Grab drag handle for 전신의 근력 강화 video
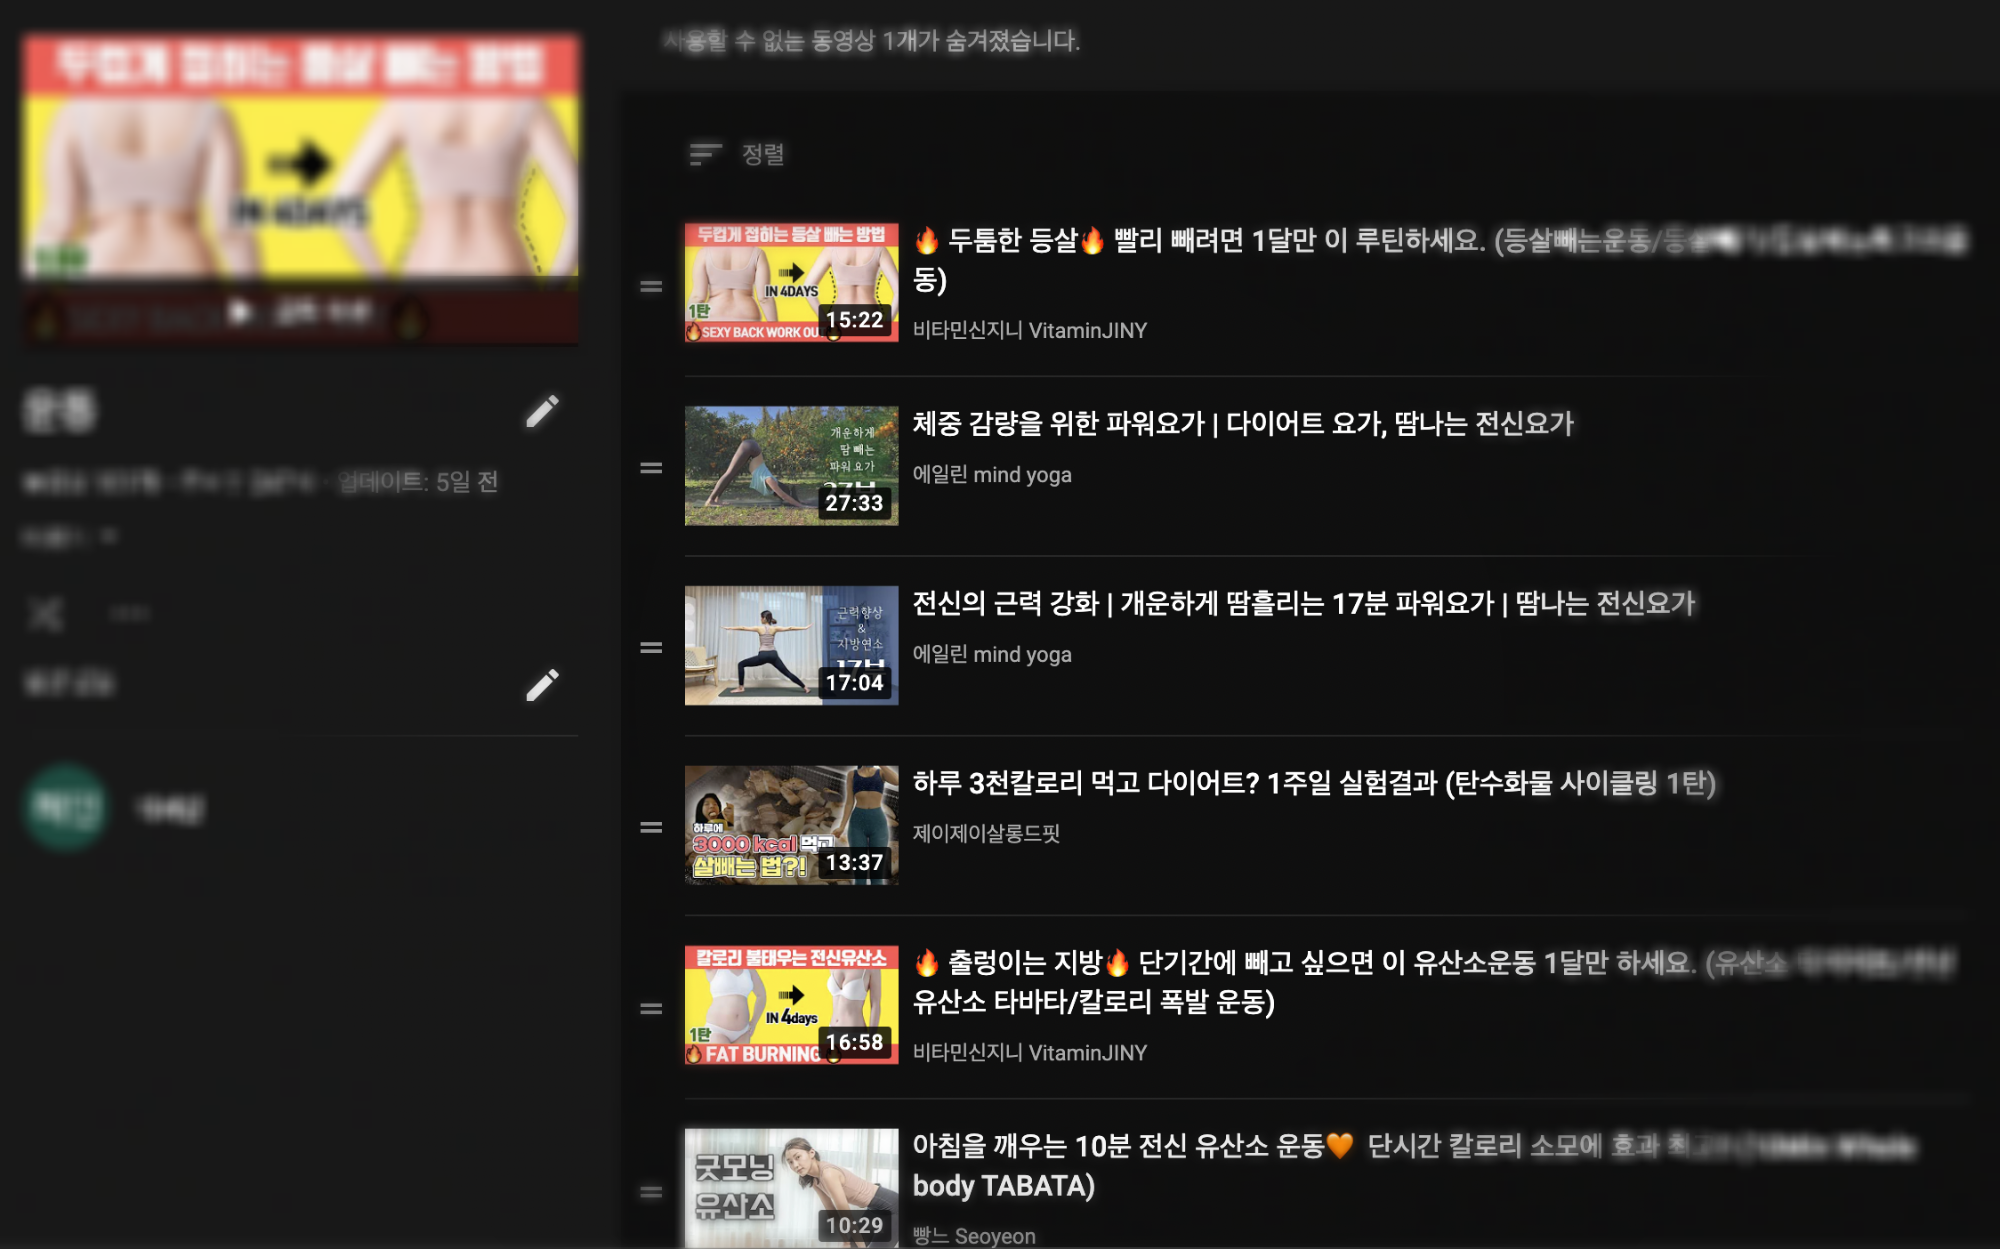Viewport: 2000px width, 1249px height. click(651, 648)
